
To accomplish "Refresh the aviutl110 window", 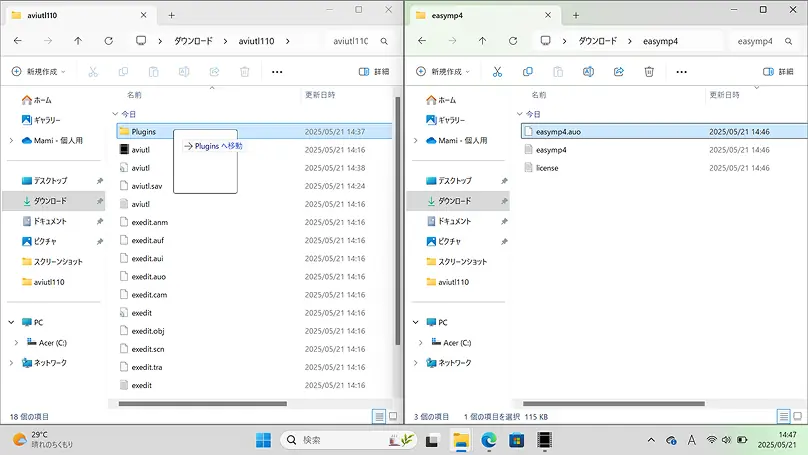I will [x=109, y=41].
